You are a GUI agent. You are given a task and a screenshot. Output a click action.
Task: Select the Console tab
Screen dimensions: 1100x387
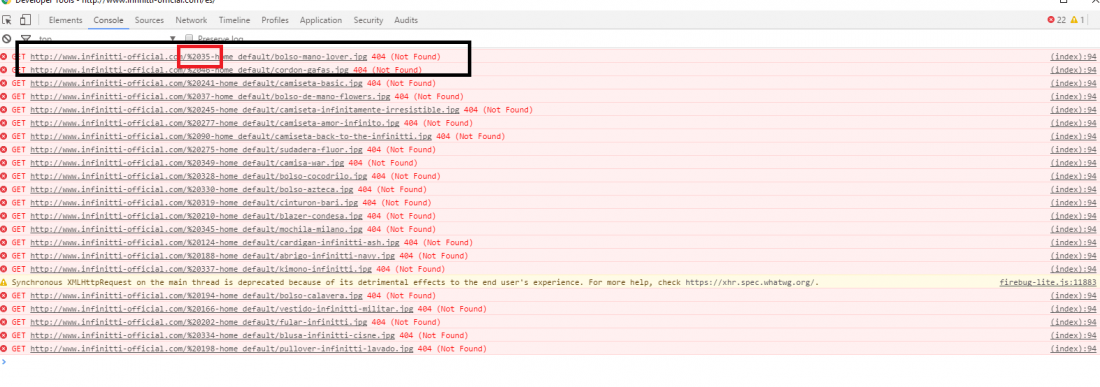pyautogui.click(x=109, y=20)
